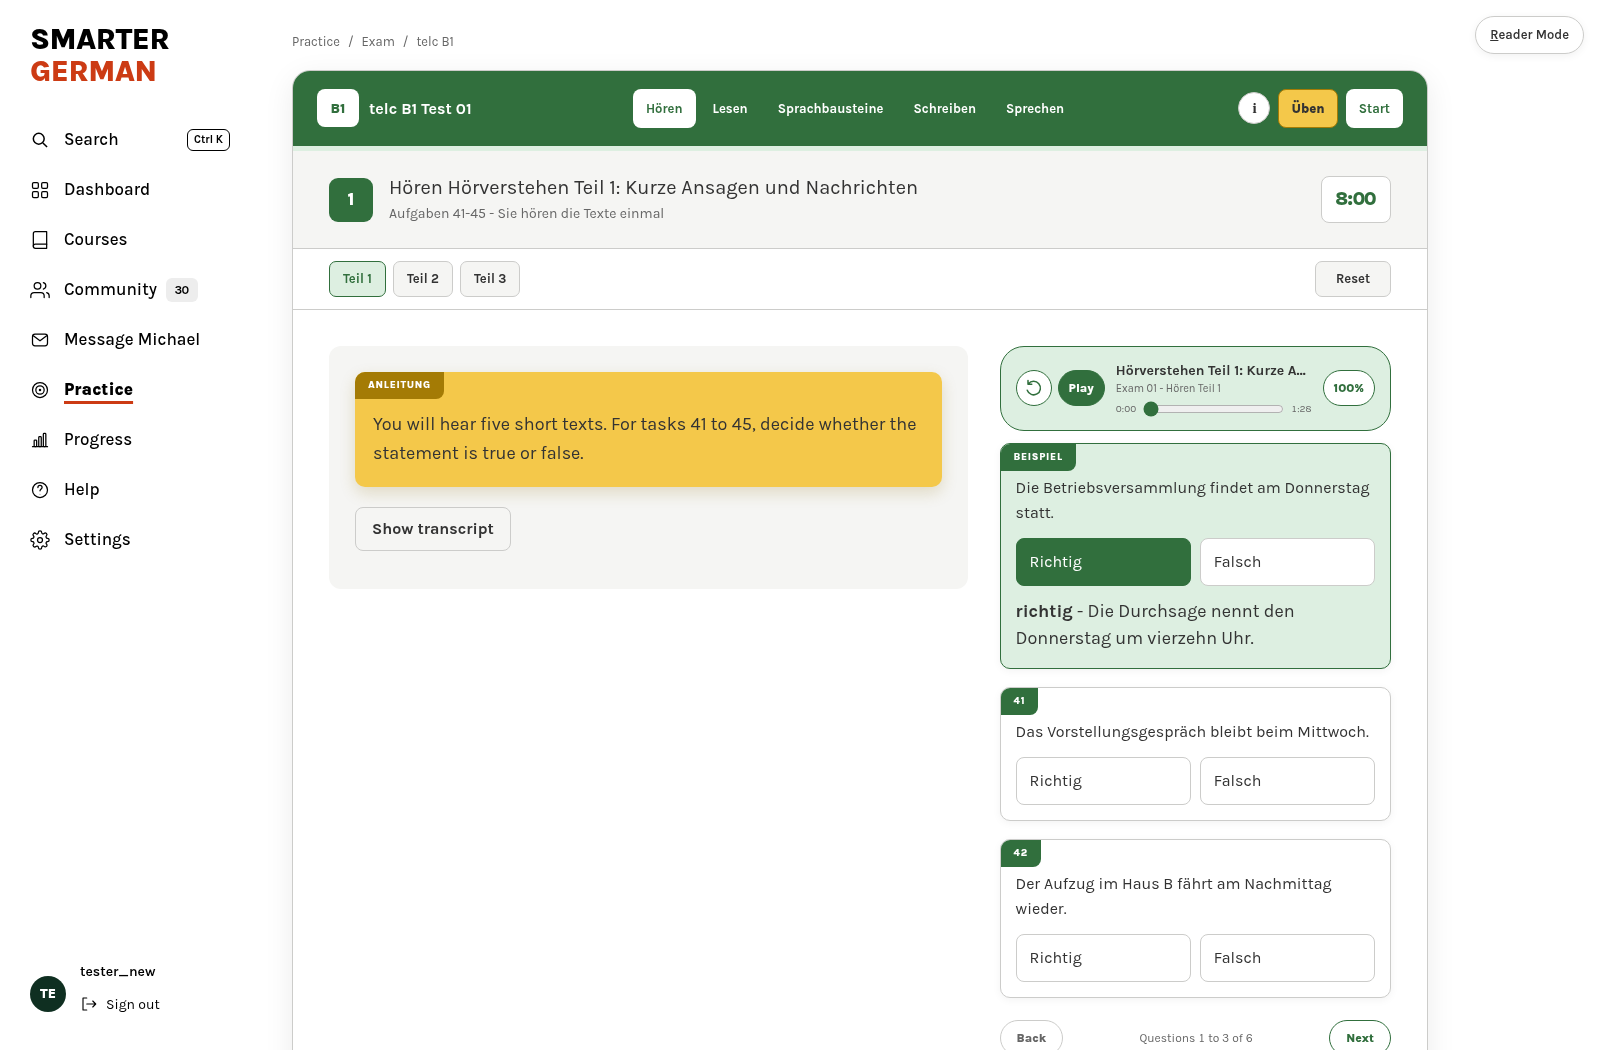Click the Help question mark icon
The image size is (1600, 1050).
40,490
